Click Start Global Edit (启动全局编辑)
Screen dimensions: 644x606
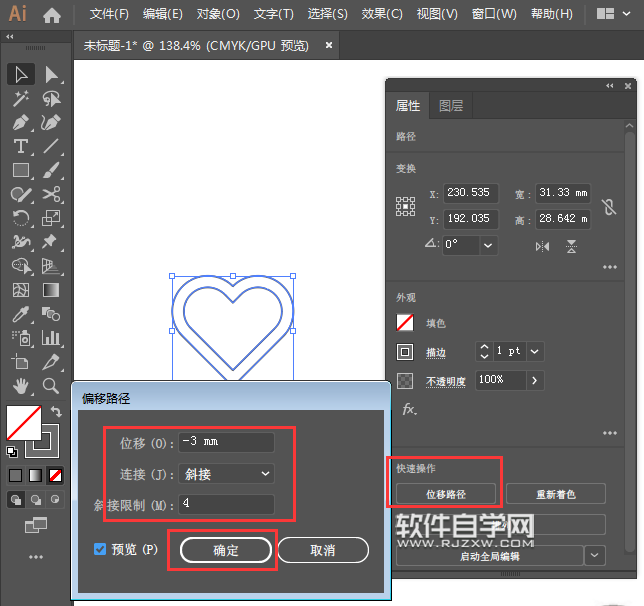click(x=490, y=556)
